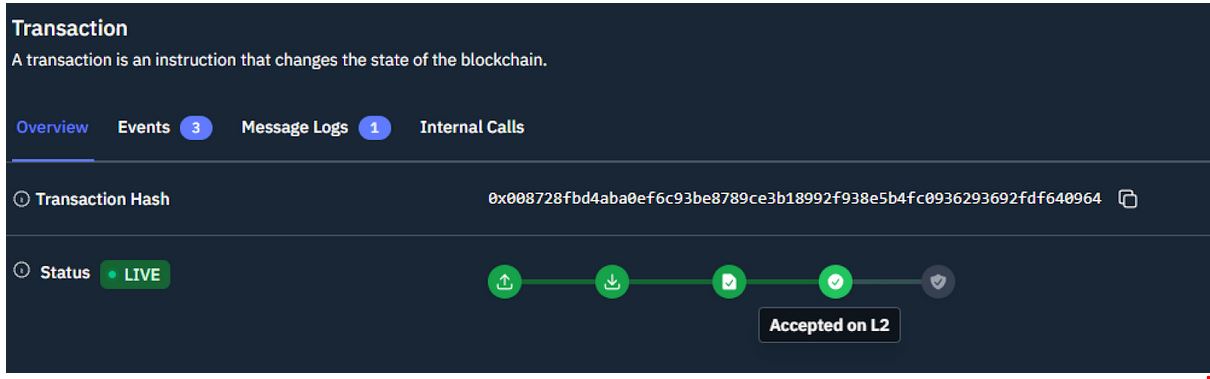
Task: Select the download-arrow received status step icon
Action: [612, 282]
